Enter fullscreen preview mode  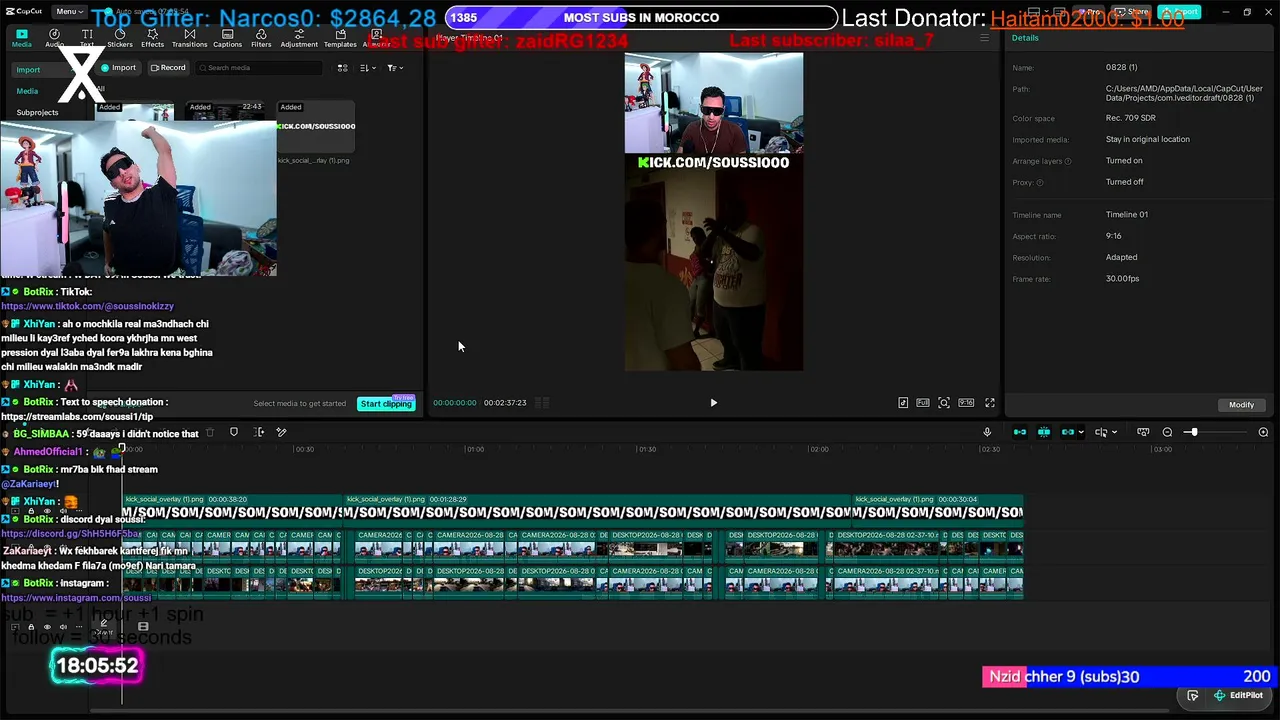click(x=990, y=403)
